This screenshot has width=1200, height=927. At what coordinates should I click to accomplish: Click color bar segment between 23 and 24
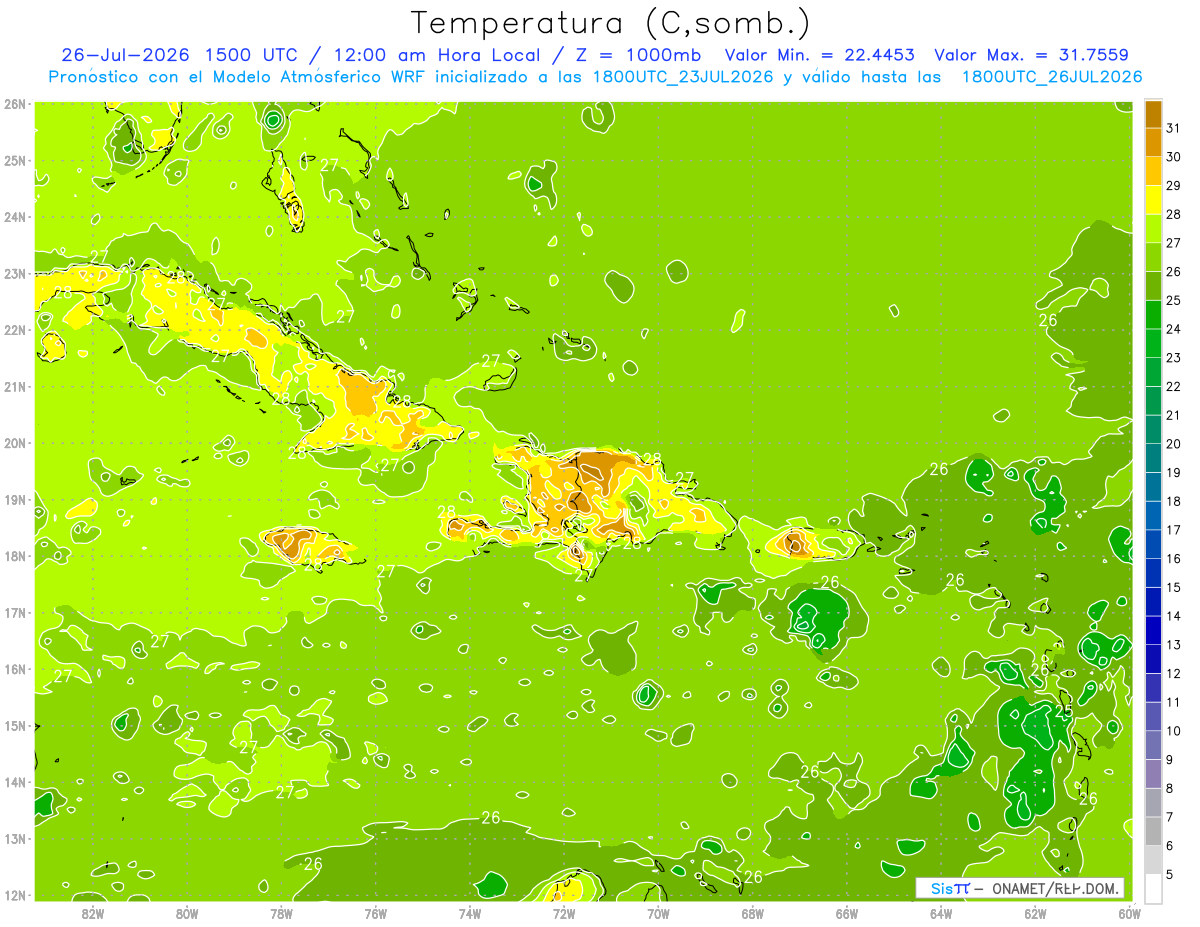[x=1153, y=344]
